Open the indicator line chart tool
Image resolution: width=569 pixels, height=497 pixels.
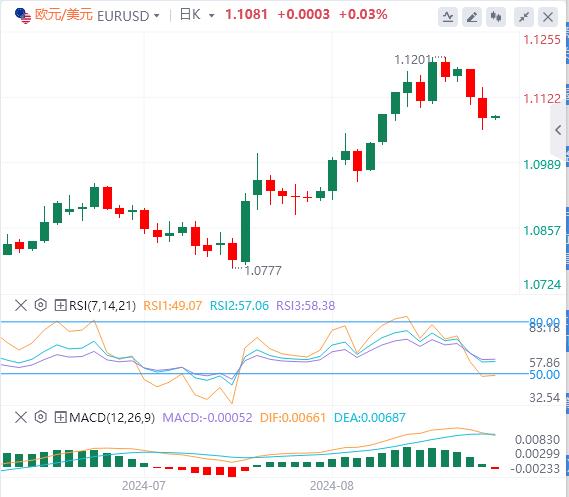(x=448, y=17)
